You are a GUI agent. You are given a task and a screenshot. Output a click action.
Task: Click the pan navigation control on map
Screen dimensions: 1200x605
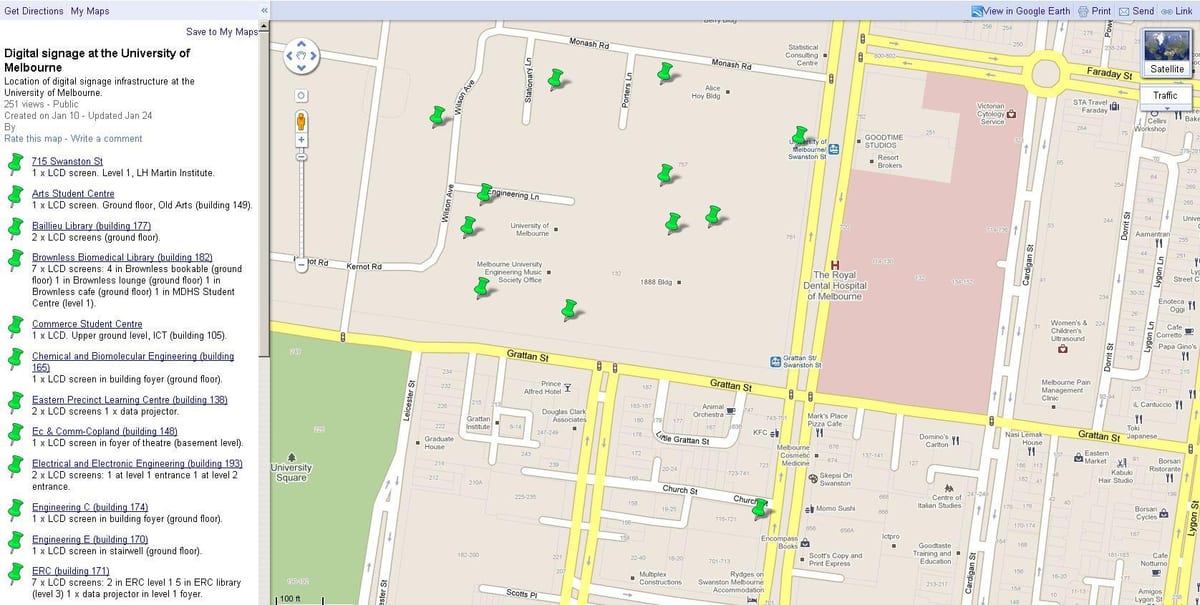[x=302, y=57]
